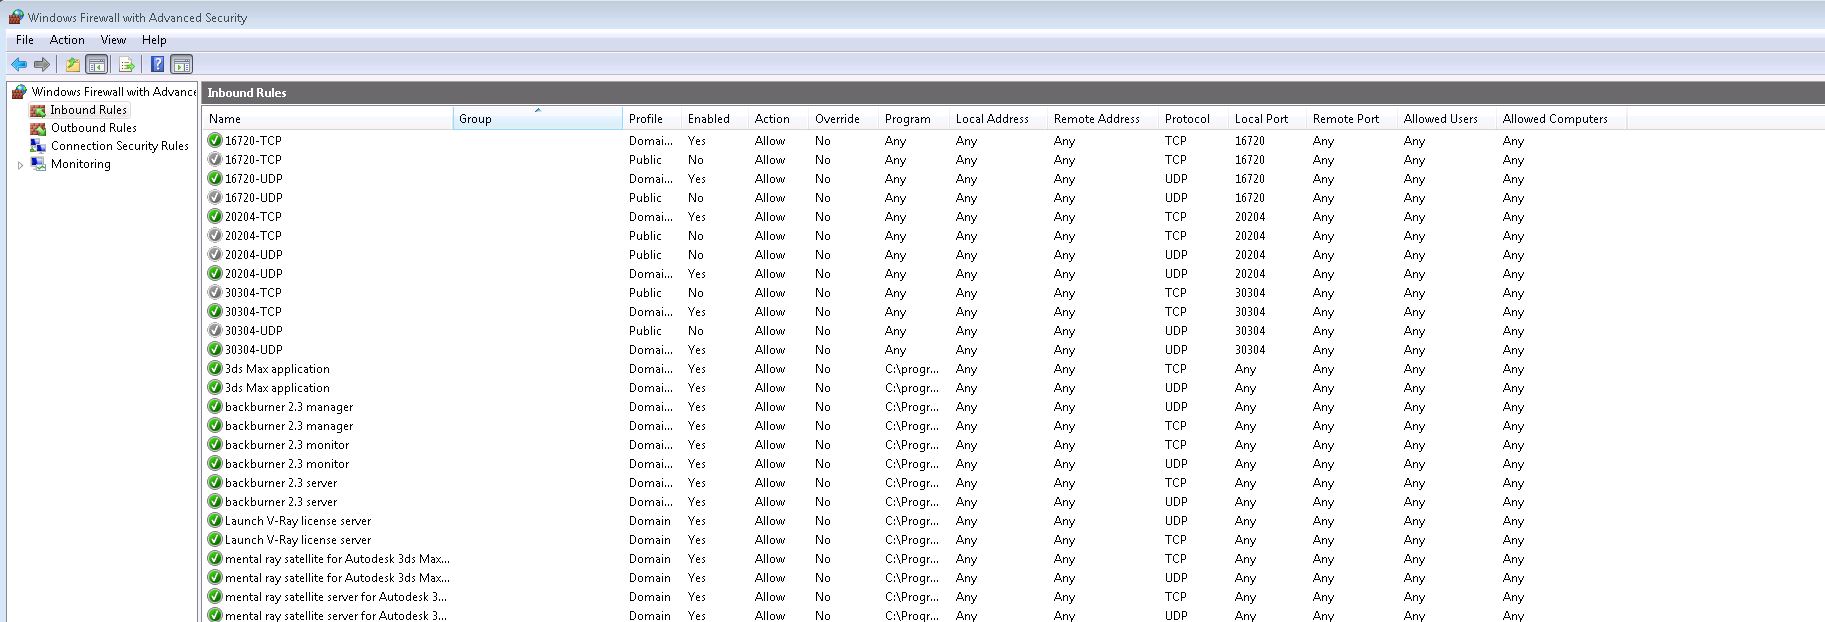This screenshot has height=622, width=1825.
Task: Click local port 20204 in enabled 20204-UDP row
Action: tap(1250, 273)
